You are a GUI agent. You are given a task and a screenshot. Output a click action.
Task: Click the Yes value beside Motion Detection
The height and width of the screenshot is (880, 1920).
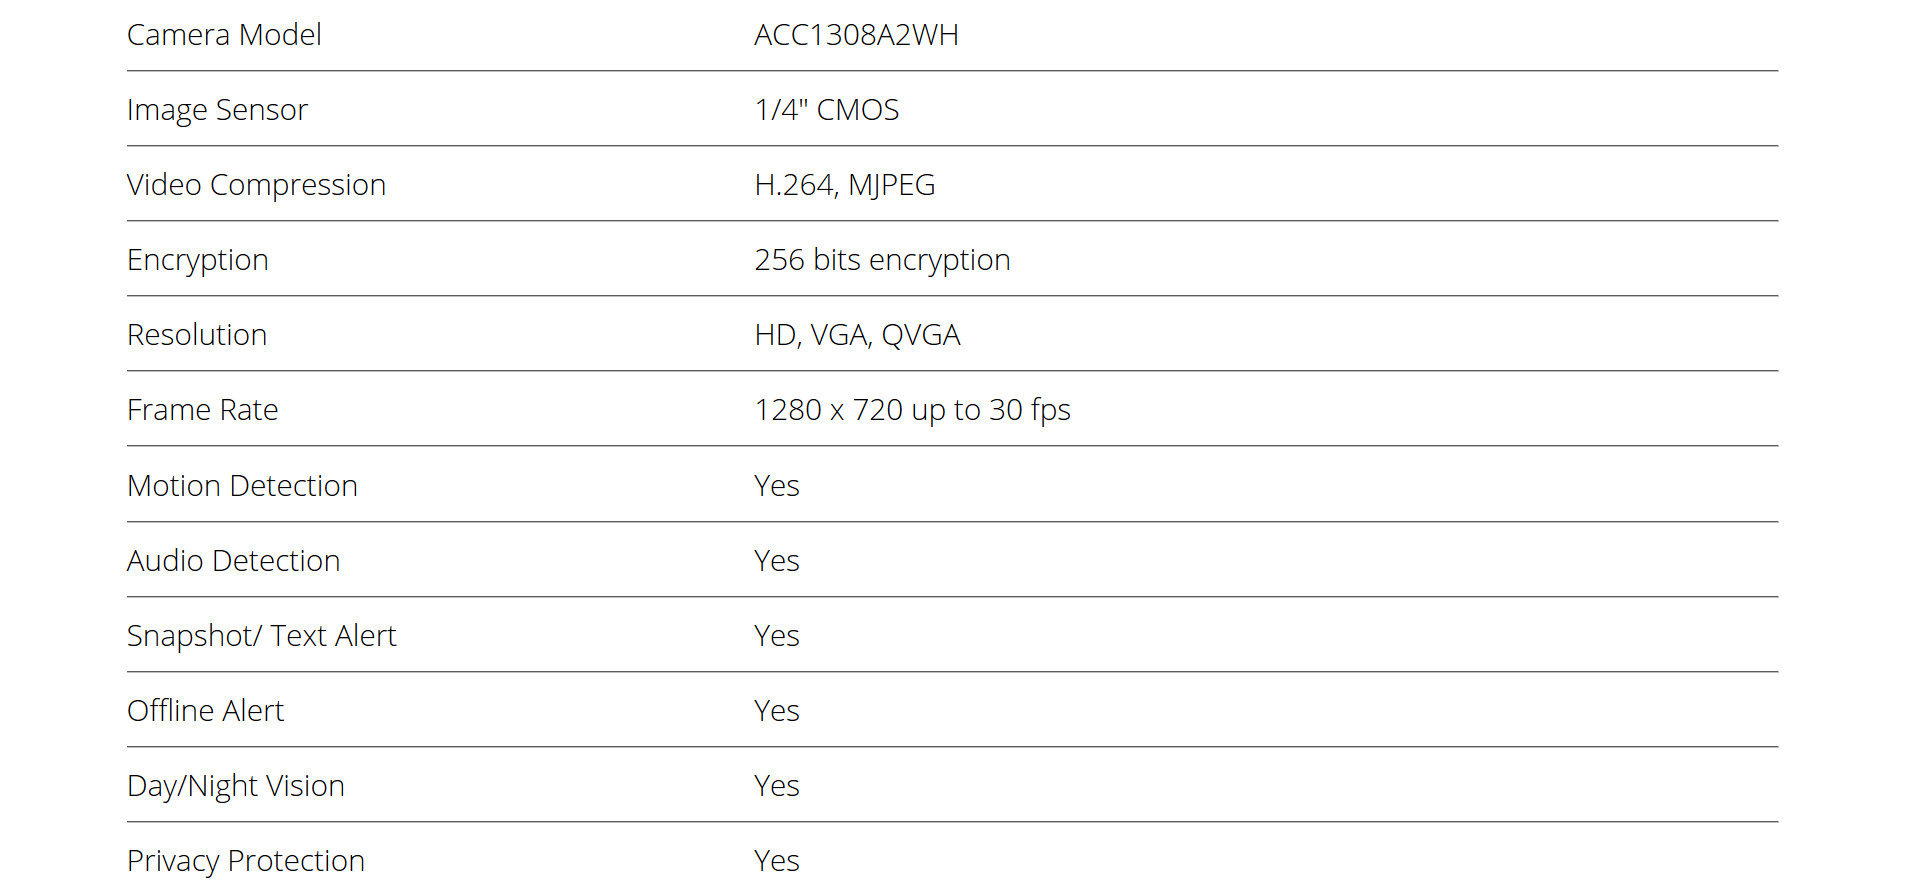click(x=777, y=486)
